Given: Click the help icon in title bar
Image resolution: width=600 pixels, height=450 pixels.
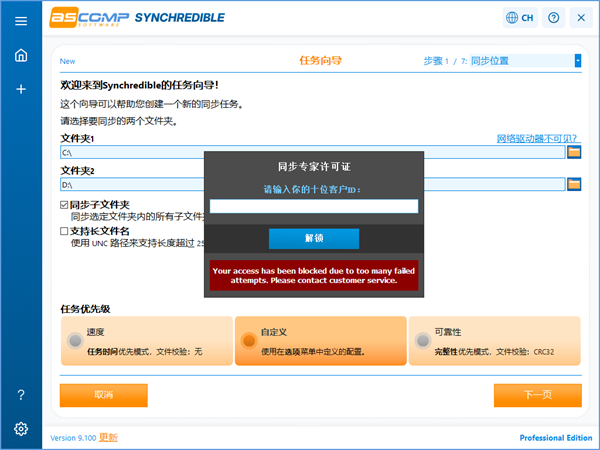Looking at the screenshot, I should click(554, 18).
